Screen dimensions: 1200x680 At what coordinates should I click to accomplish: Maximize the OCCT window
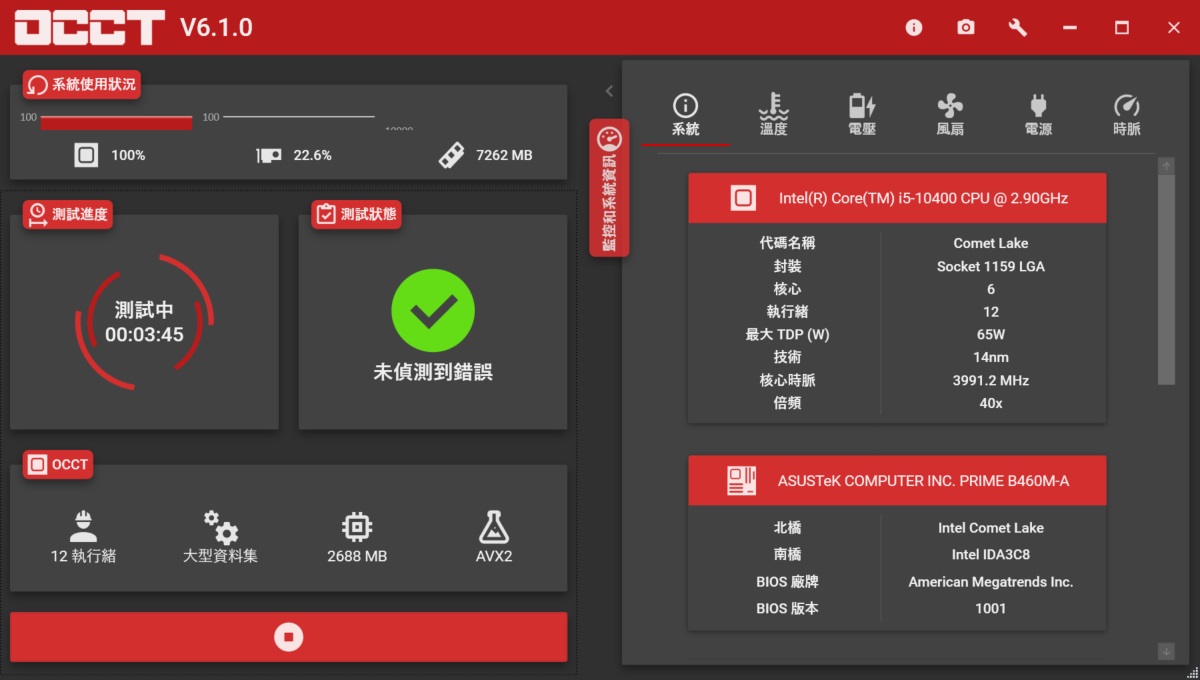click(x=1122, y=28)
